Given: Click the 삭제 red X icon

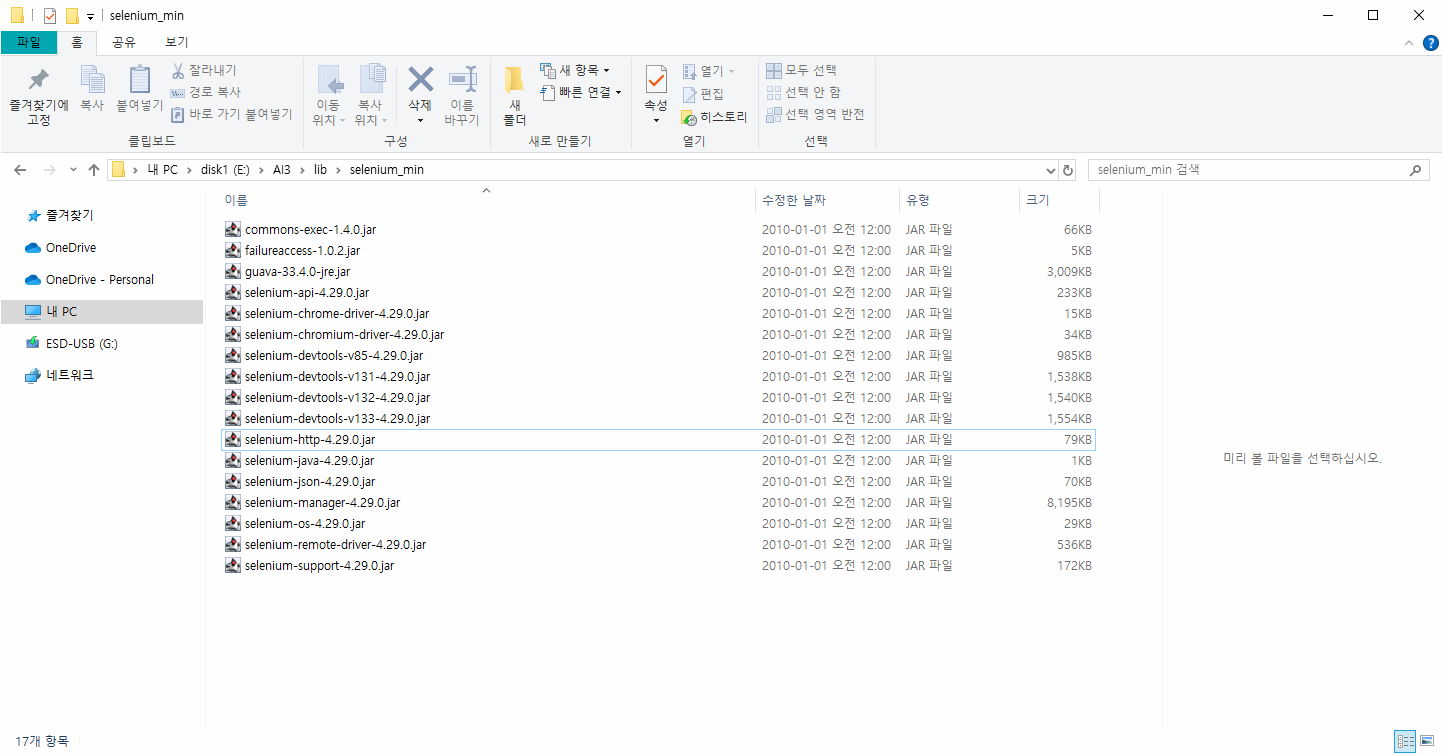Looking at the screenshot, I should pyautogui.click(x=420, y=79).
